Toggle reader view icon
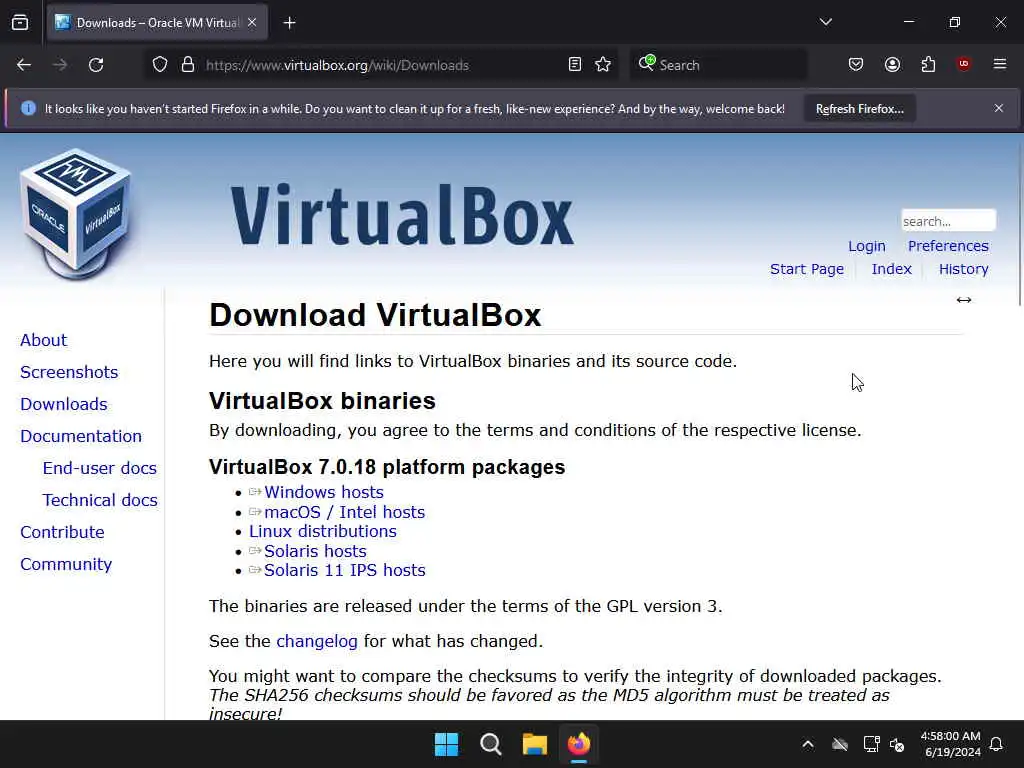This screenshot has width=1024, height=768. point(575,65)
